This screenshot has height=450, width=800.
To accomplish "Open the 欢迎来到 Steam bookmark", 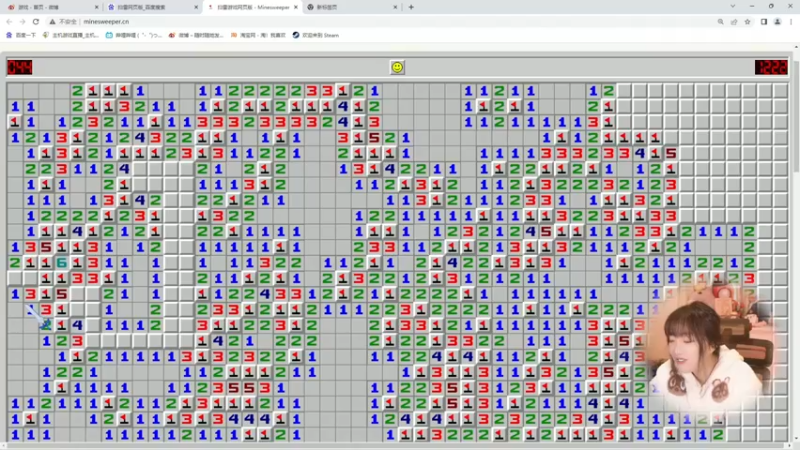I will (316, 35).
